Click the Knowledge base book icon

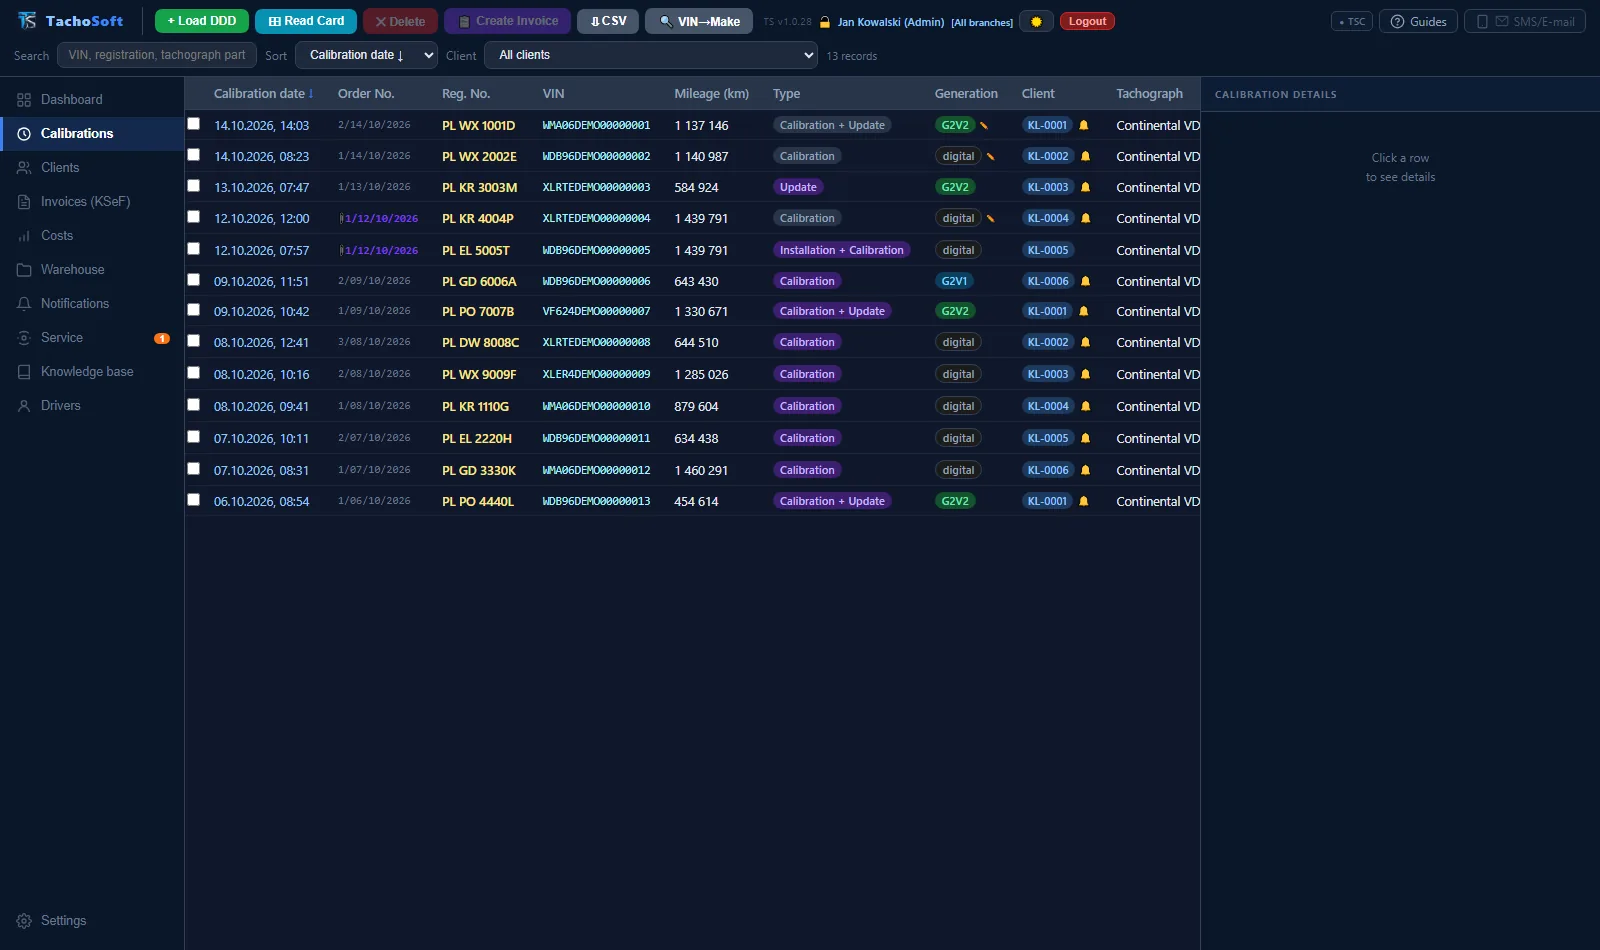tap(24, 372)
